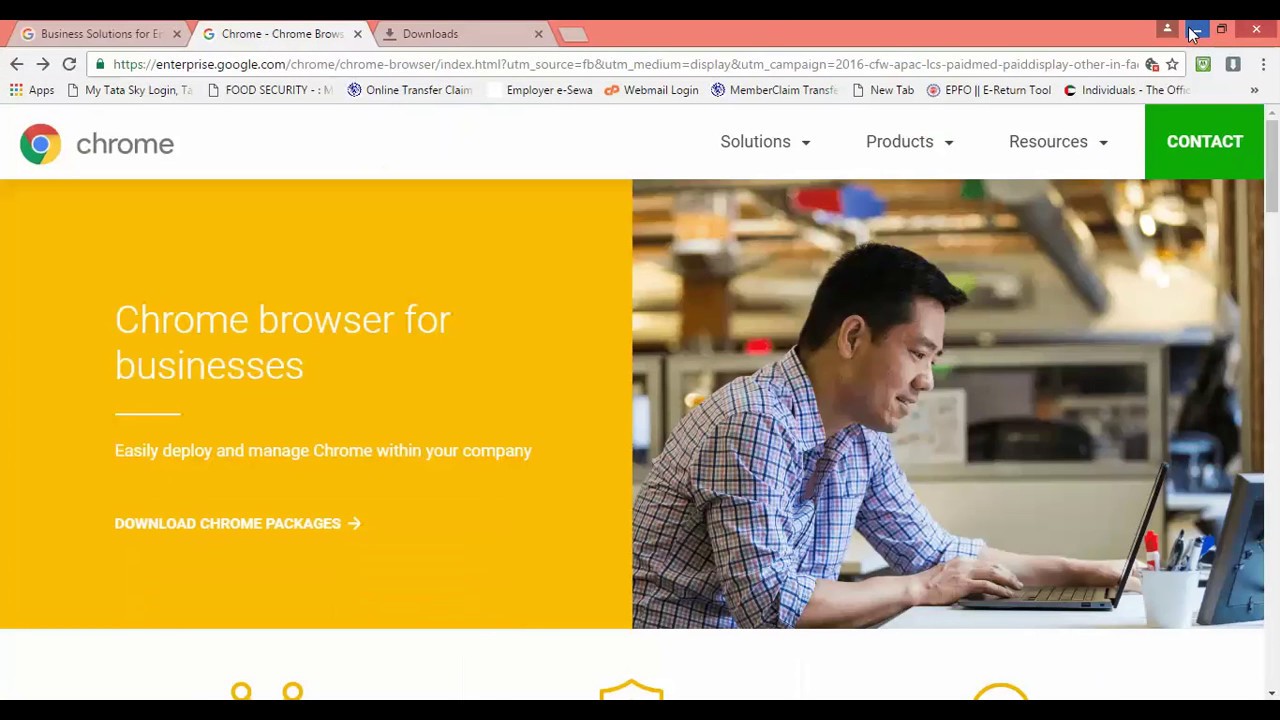1280x720 pixels.
Task: Close the Downloads tab
Action: point(538,34)
